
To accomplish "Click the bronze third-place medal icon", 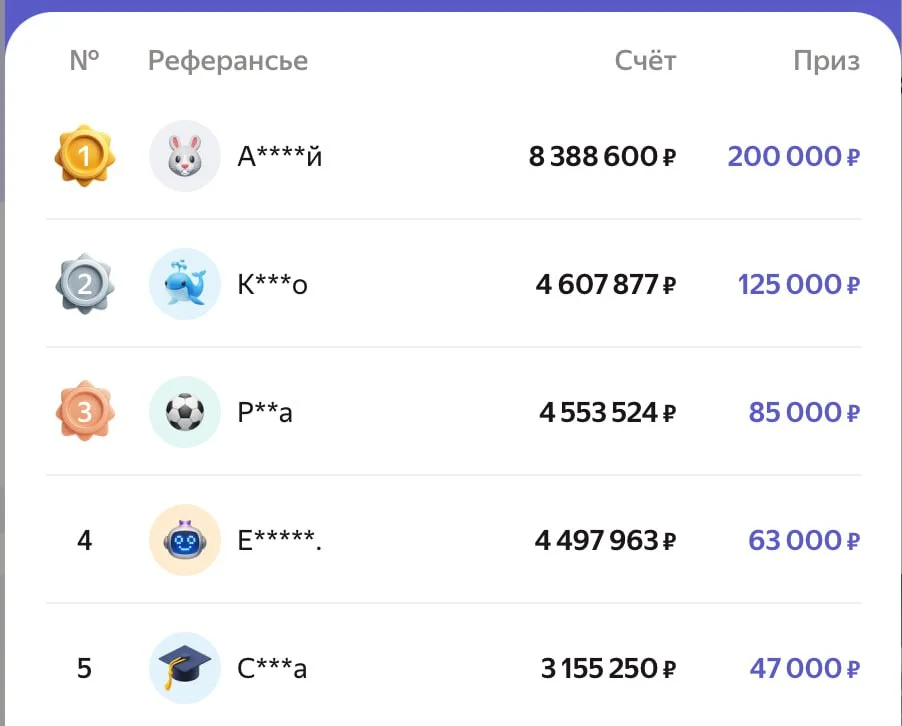I will point(85,411).
